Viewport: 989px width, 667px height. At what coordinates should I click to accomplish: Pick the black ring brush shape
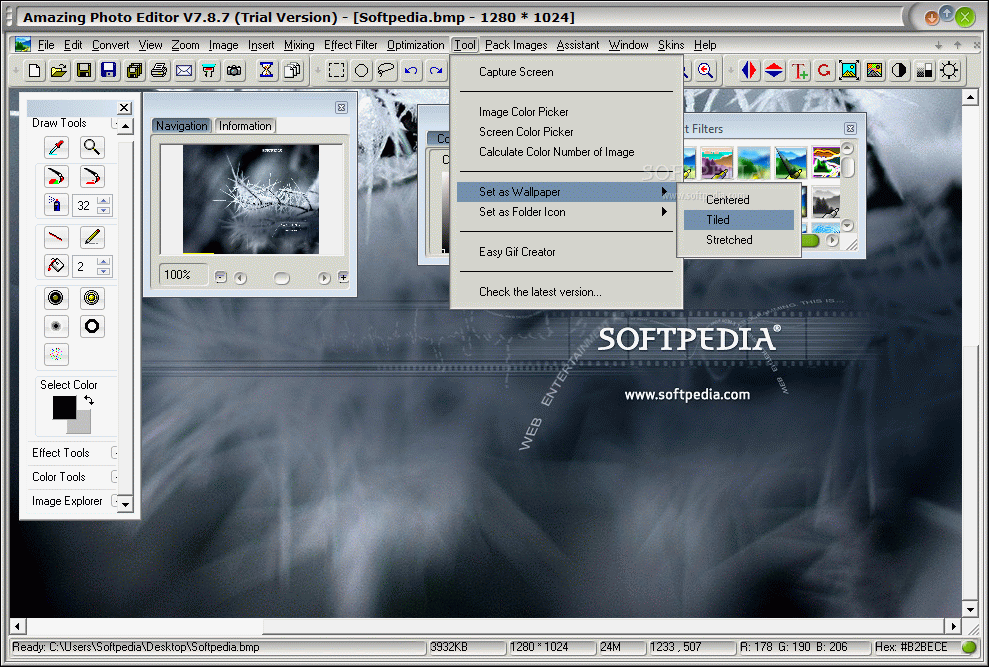(92, 326)
